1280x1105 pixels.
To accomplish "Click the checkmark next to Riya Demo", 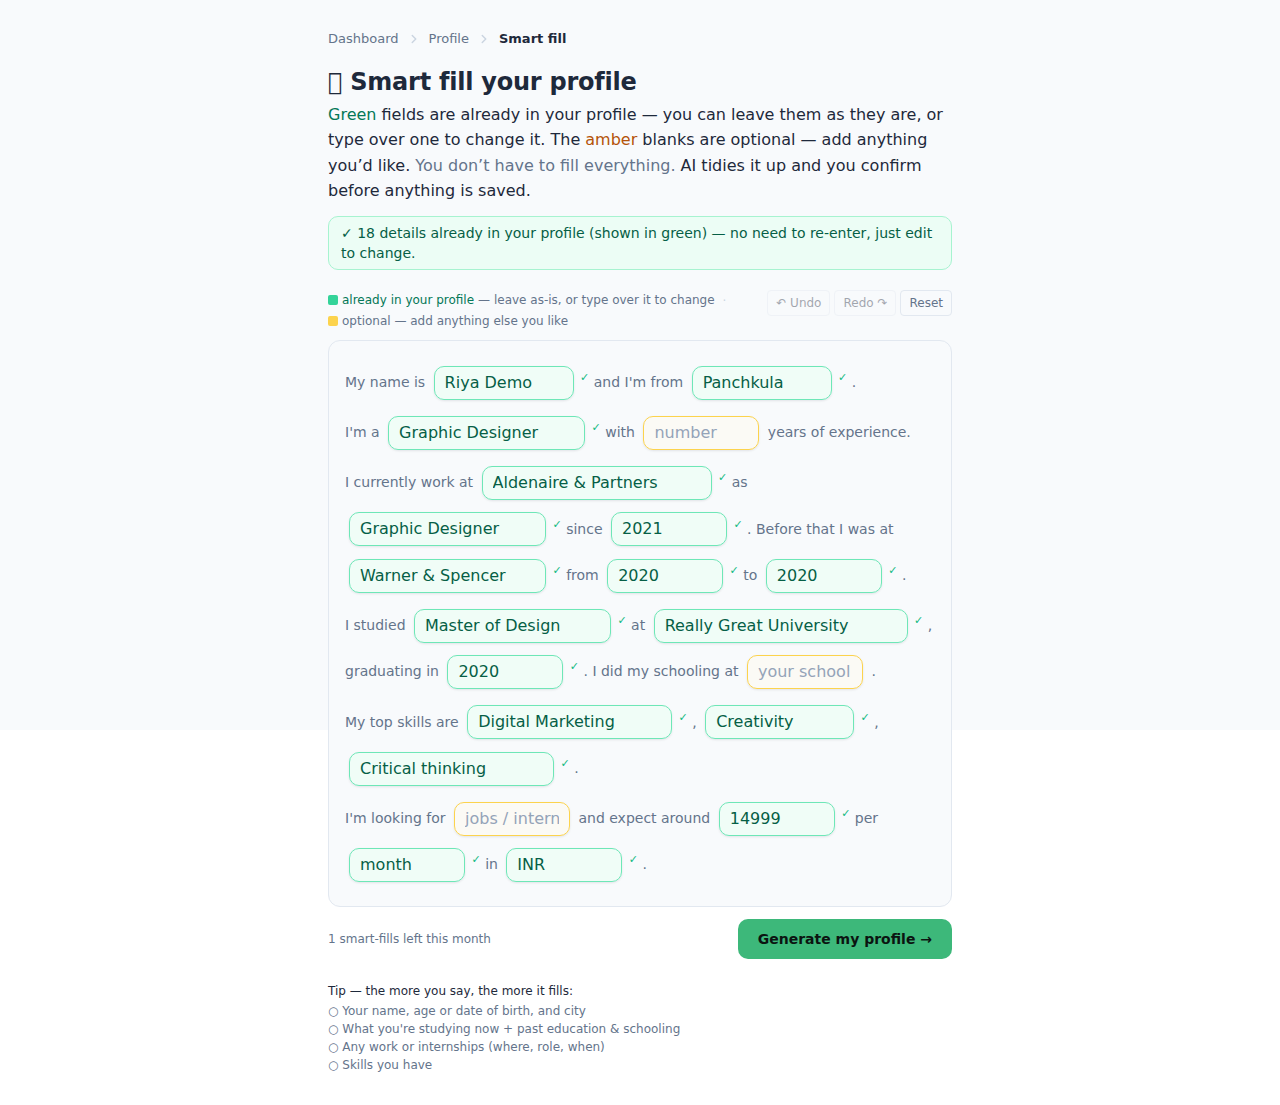I will pyautogui.click(x=584, y=377).
